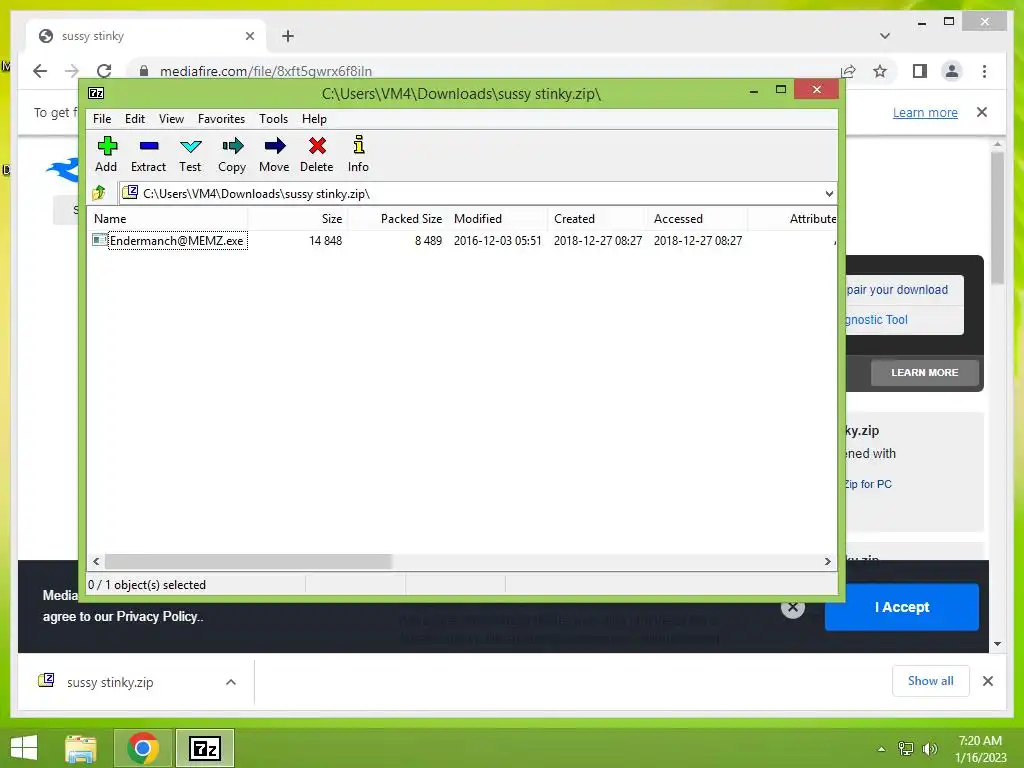
Task: Close the Chrome downloads bar
Action: pyautogui.click(x=988, y=681)
